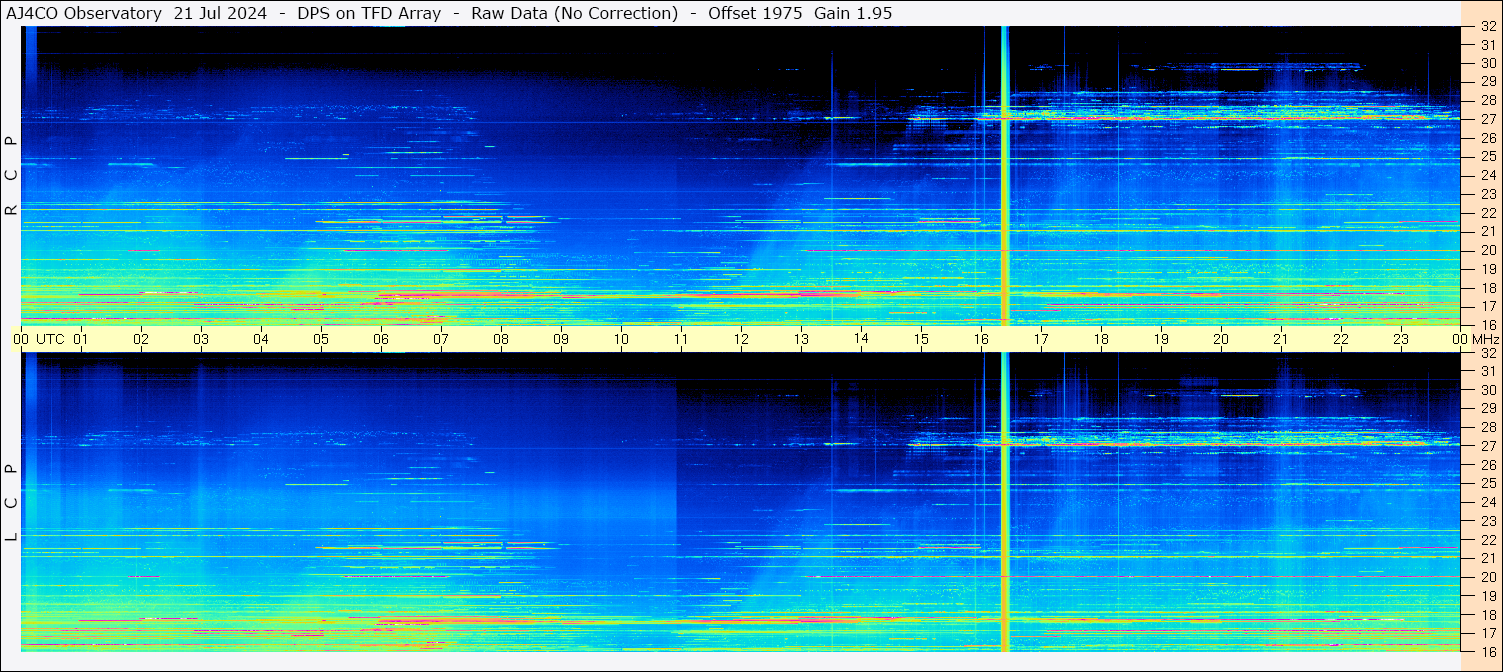Click the 'UTC' label on time axis
The image size is (1503, 672).
point(51,339)
